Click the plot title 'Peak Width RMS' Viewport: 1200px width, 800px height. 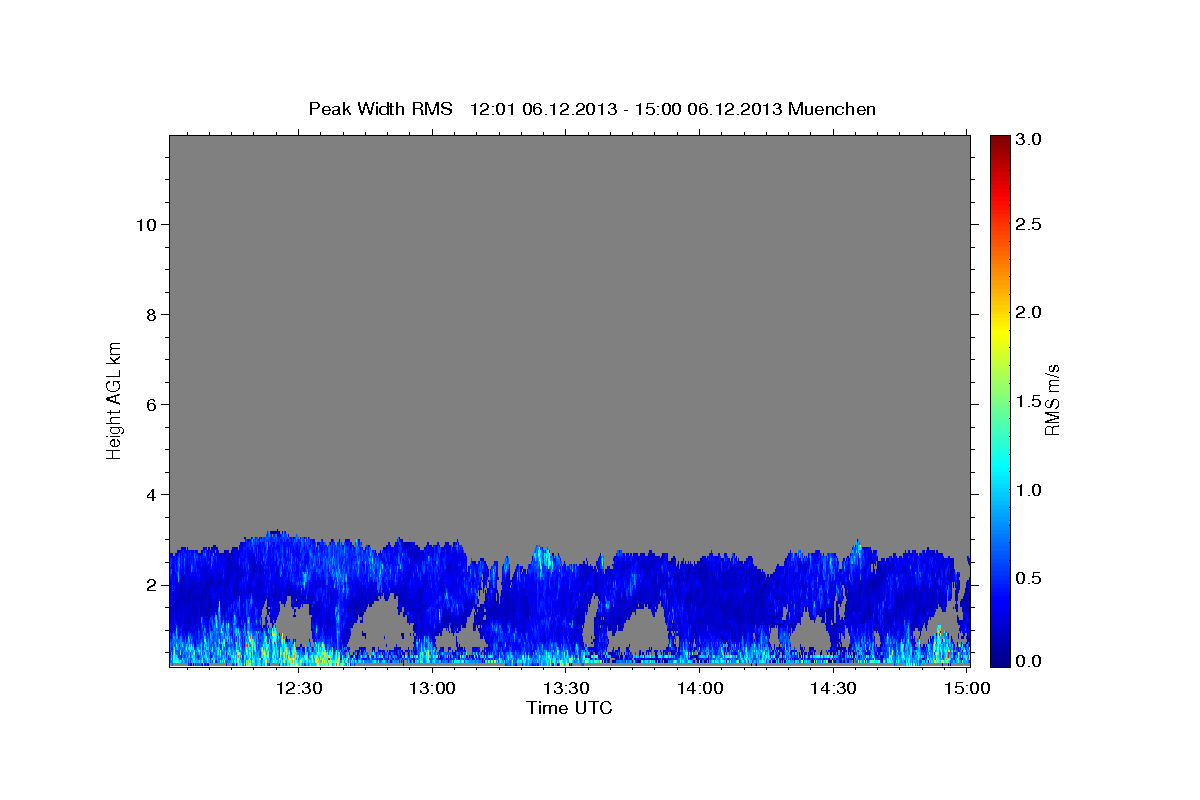click(x=380, y=109)
